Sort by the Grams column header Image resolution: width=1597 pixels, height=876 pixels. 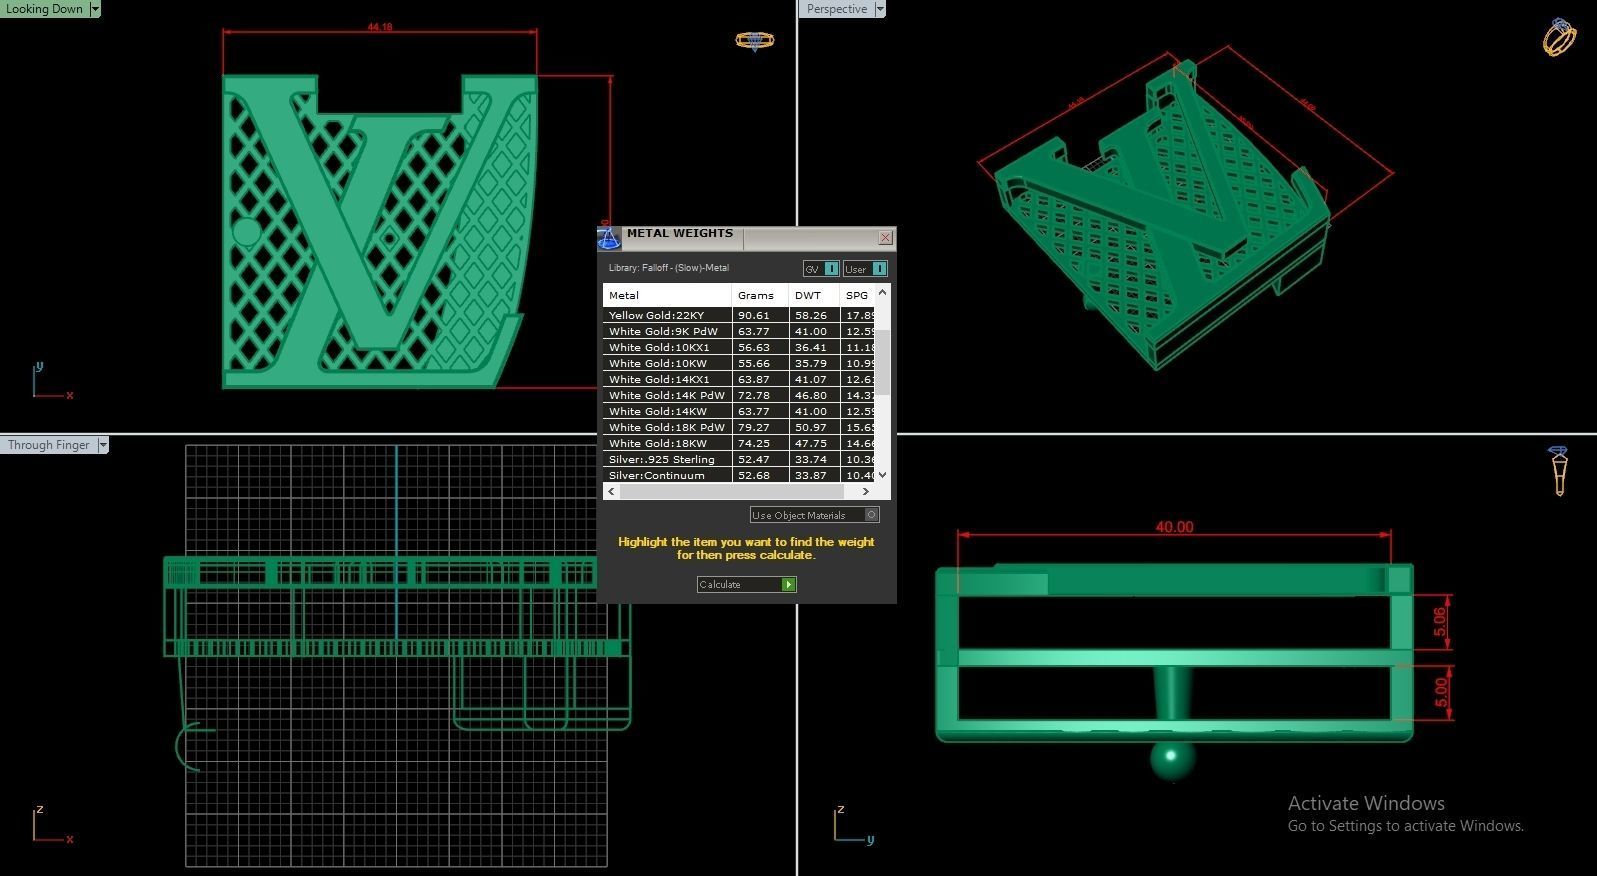tap(760, 295)
